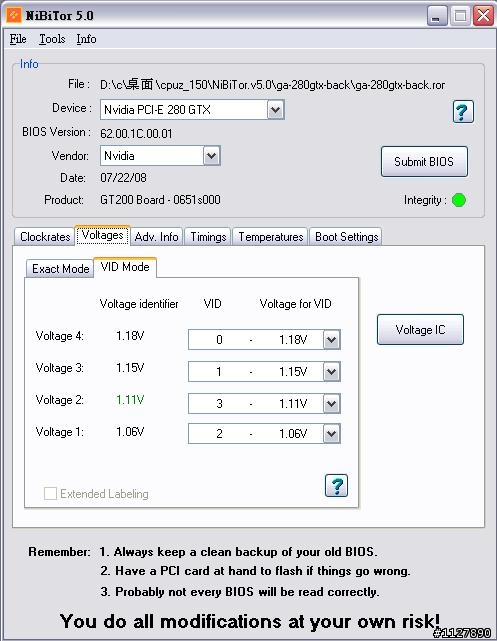Image resolution: width=497 pixels, height=641 pixels.
Task: Switch to the Boot Settings tab
Action: (346, 237)
